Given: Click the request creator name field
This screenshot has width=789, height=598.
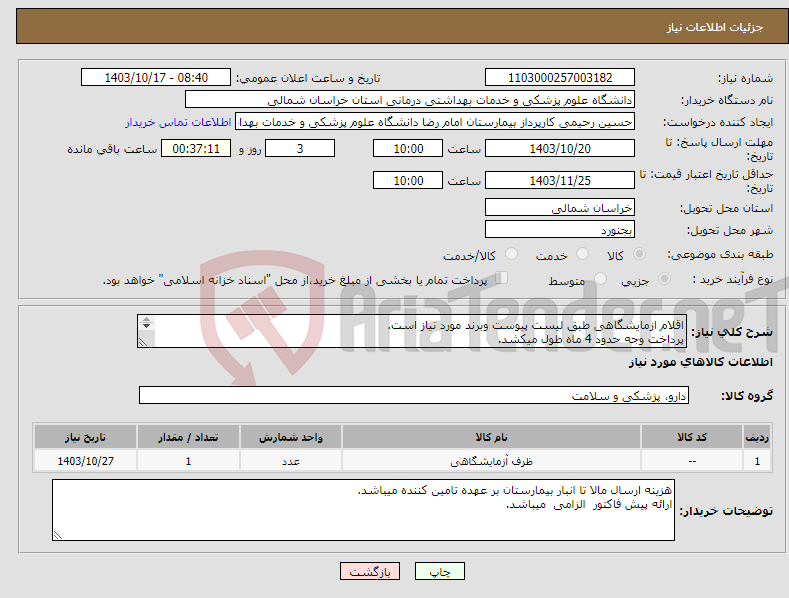Looking at the screenshot, I should point(435,122).
